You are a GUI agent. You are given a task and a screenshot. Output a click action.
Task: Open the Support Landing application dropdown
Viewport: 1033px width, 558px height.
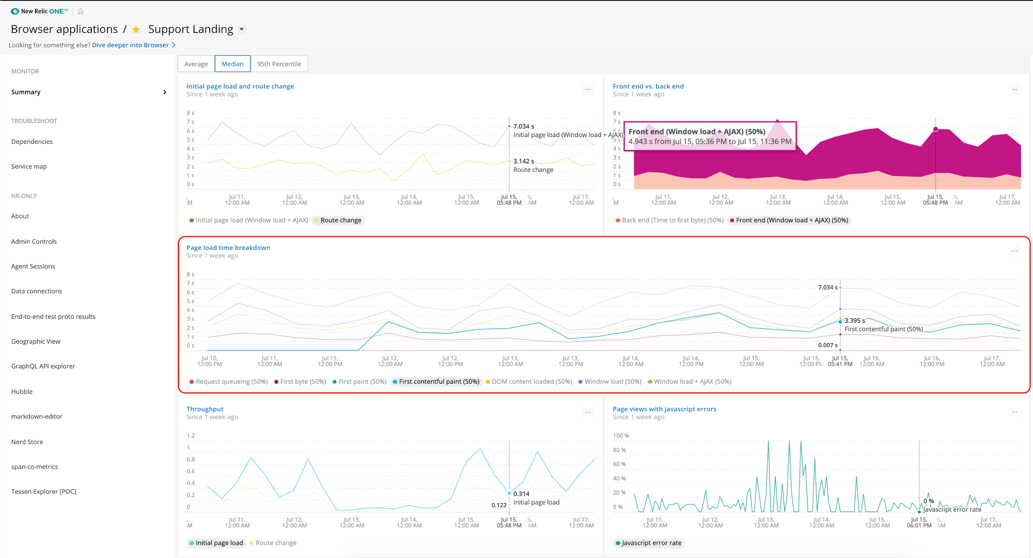click(242, 29)
